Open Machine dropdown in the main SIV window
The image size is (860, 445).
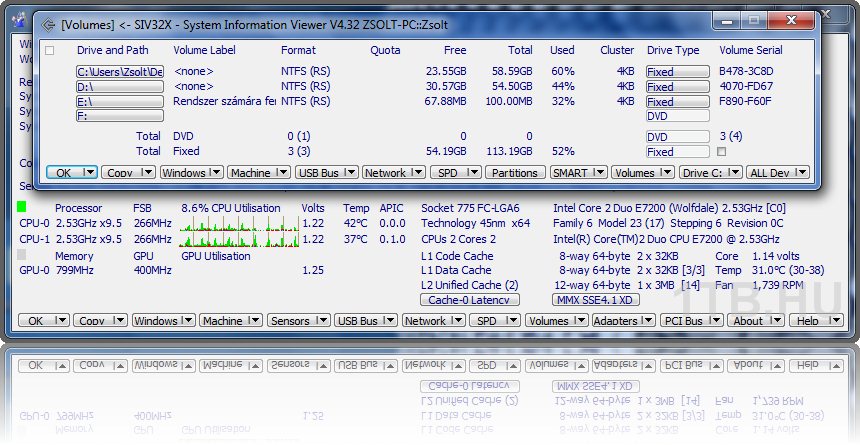tap(231, 320)
